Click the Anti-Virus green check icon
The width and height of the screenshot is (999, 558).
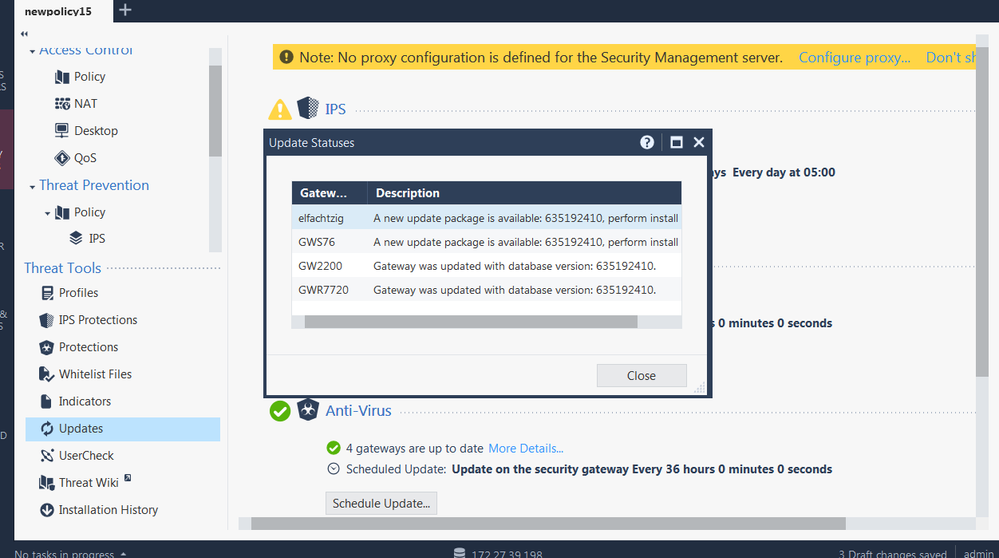pyautogui.click(x=280, y=411)
